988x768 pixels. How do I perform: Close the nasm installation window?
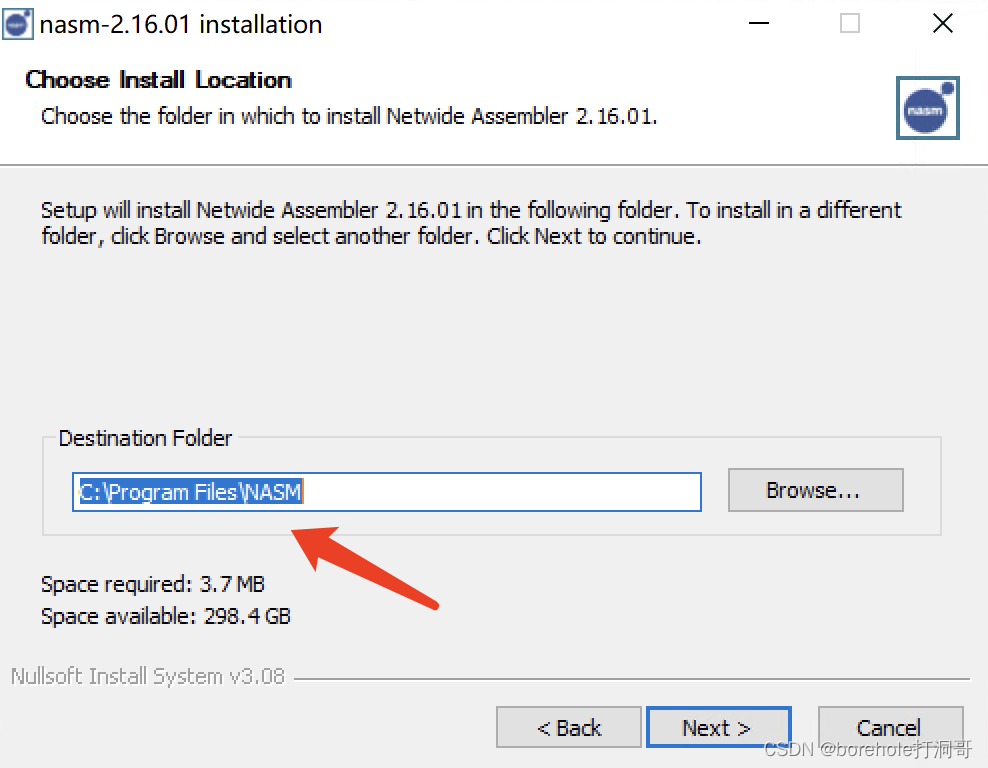pyautogui.click(x=942, y=24)
